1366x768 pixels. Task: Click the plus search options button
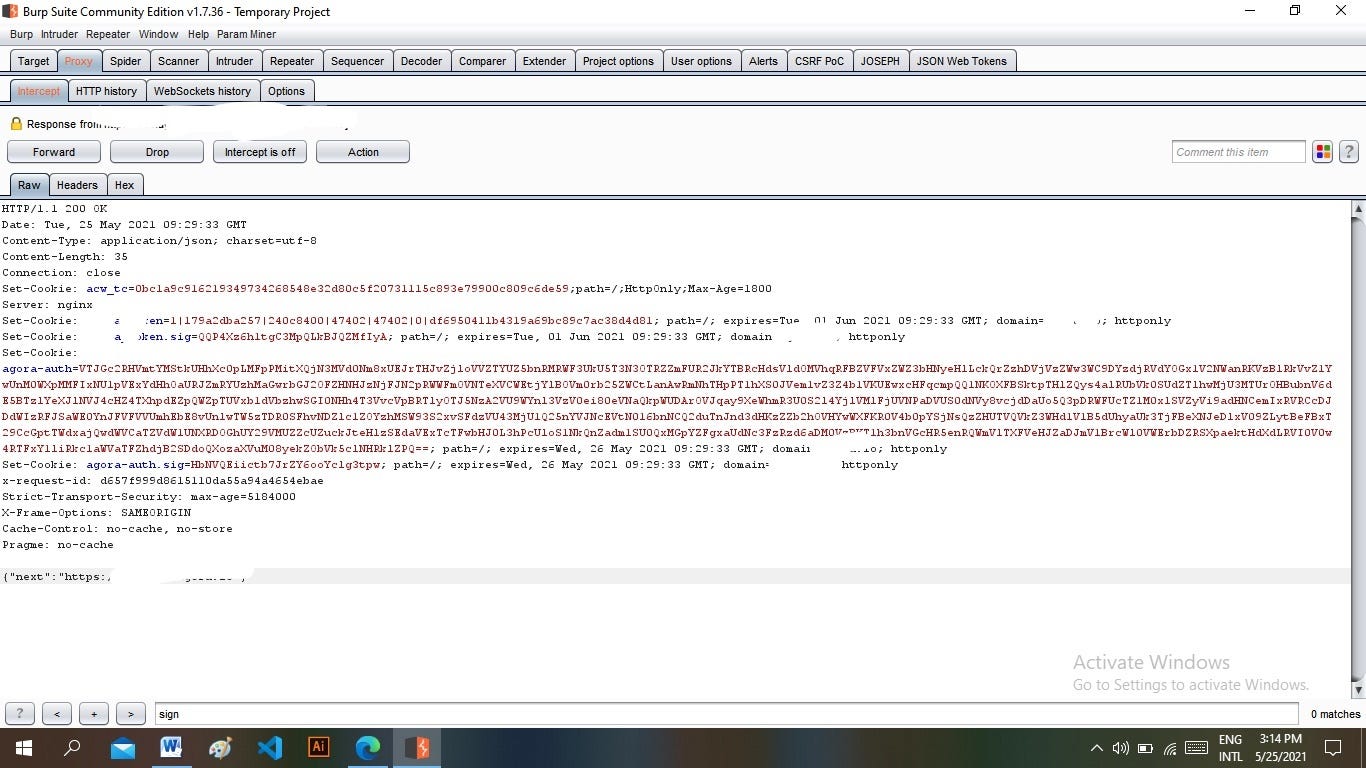coord(94,714)
